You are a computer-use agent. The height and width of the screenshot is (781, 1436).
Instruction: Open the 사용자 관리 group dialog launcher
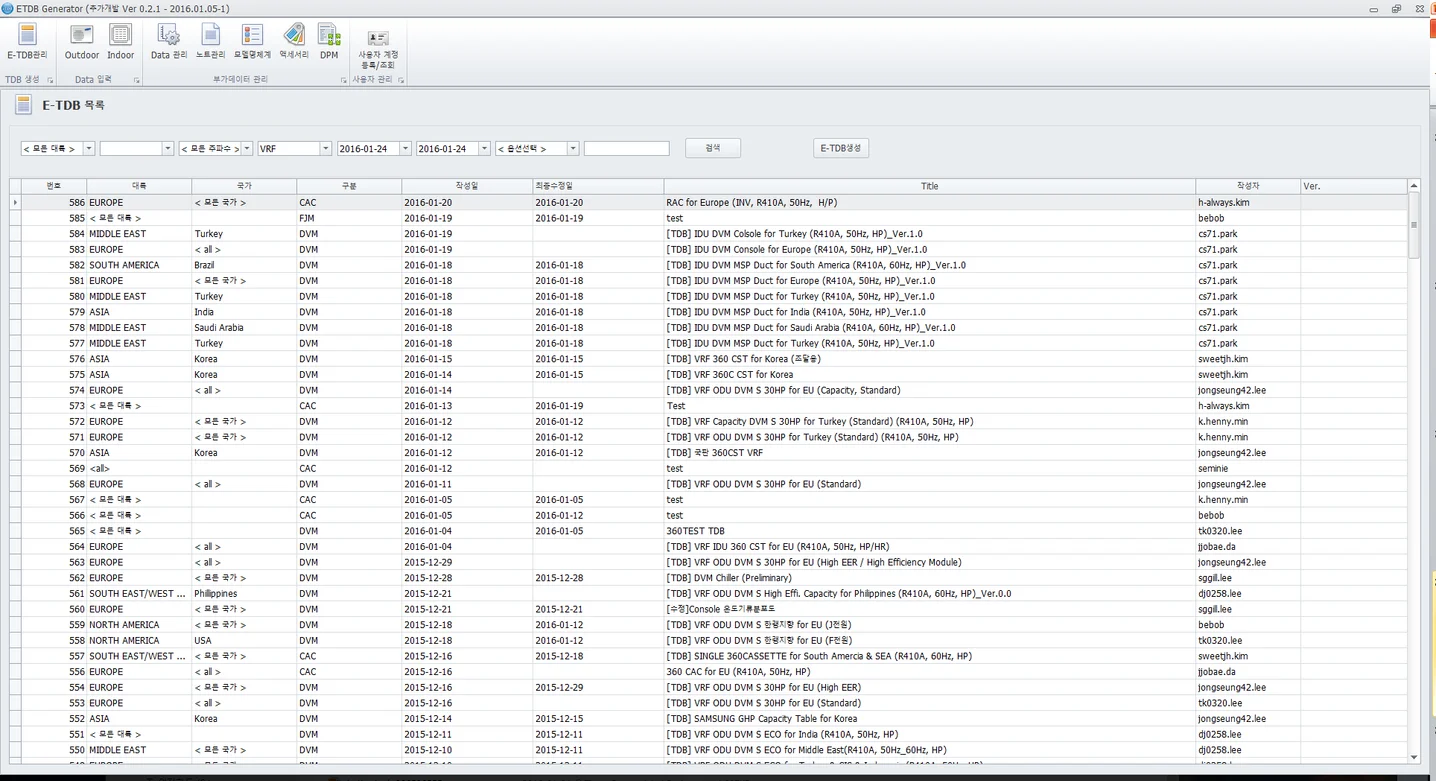(401, 80)
